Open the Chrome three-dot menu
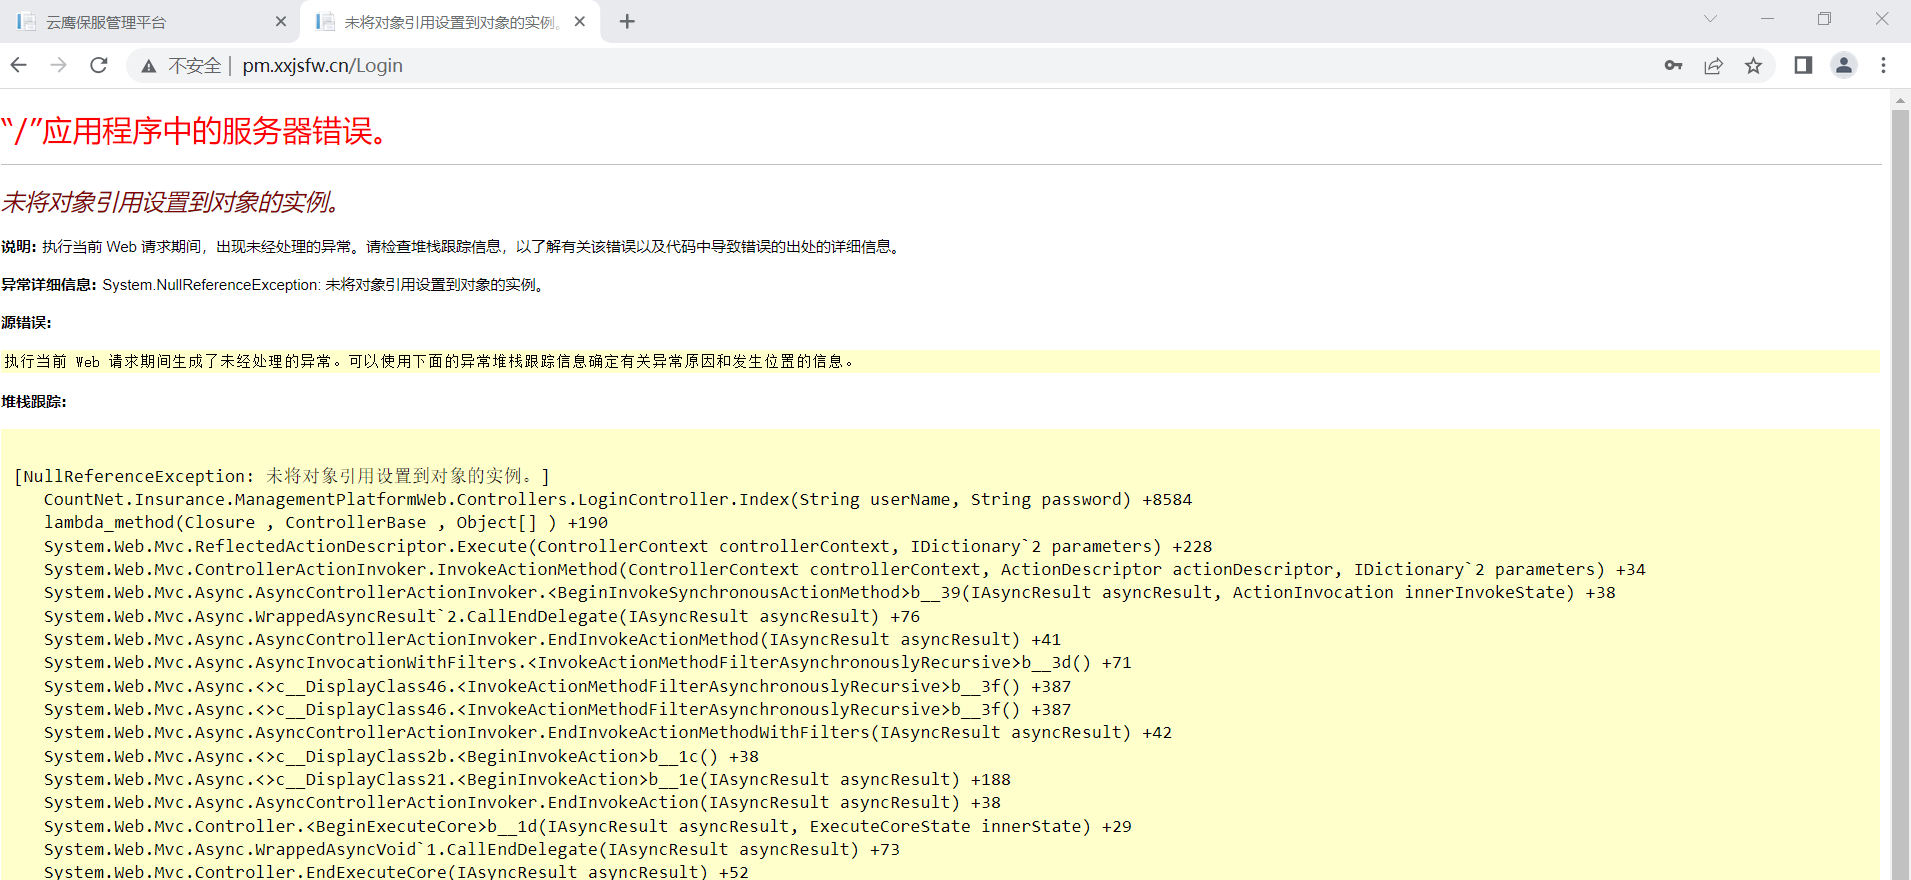The image size is (1911, 880). pyautogui.click(x=1883, y=65)
